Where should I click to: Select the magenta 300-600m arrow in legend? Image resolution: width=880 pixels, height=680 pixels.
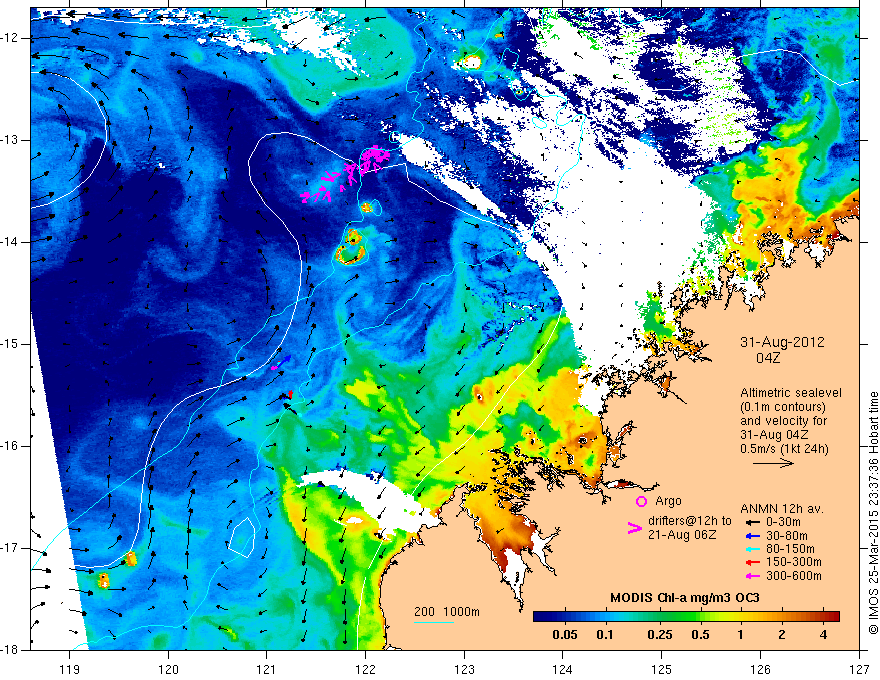753,576
